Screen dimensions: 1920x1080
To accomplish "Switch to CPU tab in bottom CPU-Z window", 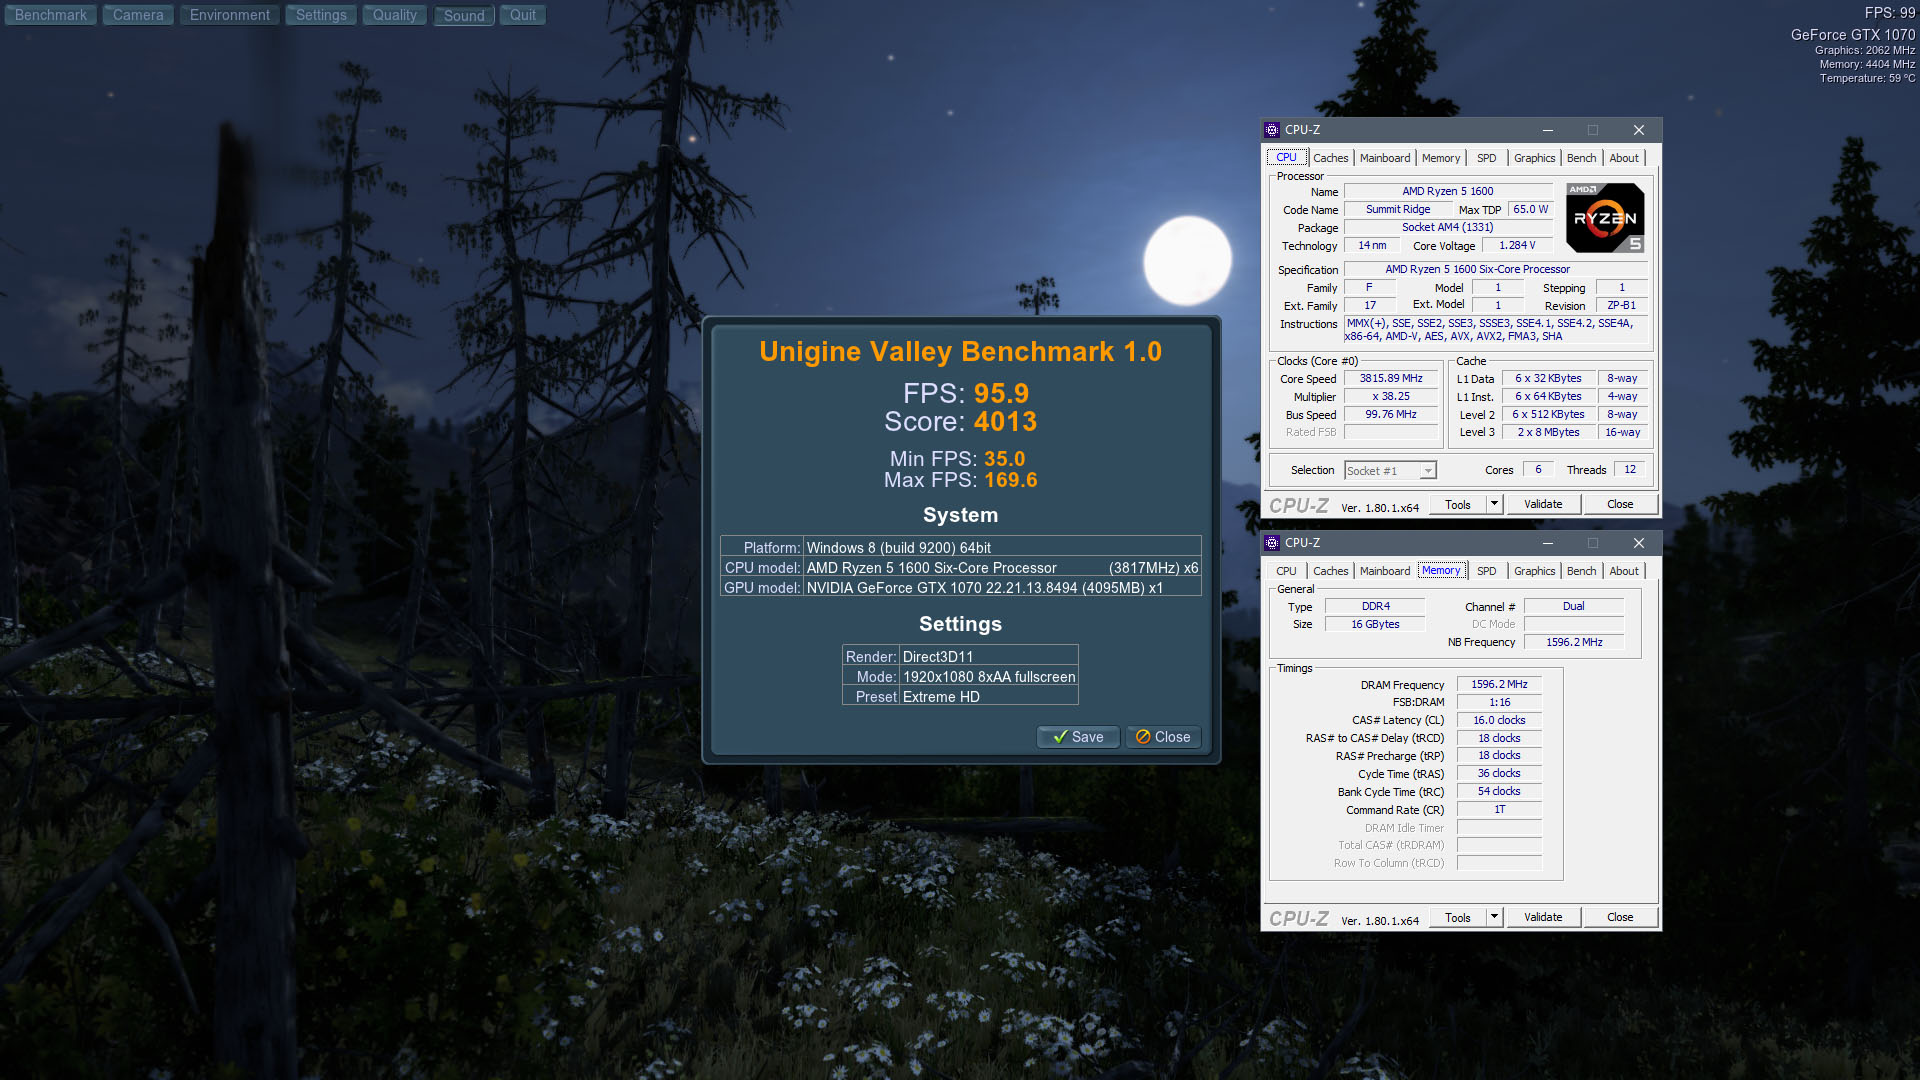I will coord(1286,571).
